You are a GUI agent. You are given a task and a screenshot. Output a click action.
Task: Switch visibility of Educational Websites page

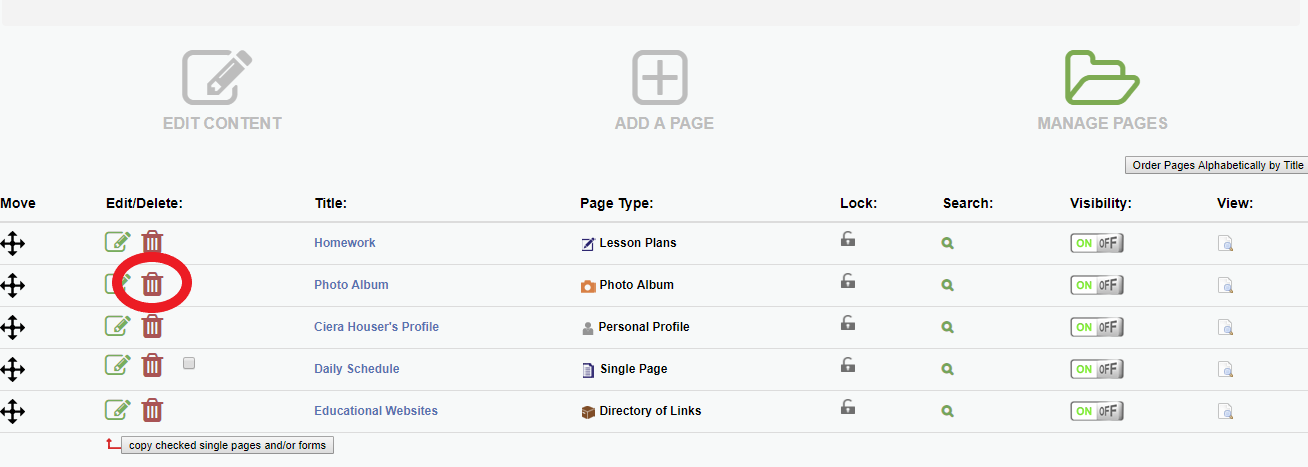1096,411
